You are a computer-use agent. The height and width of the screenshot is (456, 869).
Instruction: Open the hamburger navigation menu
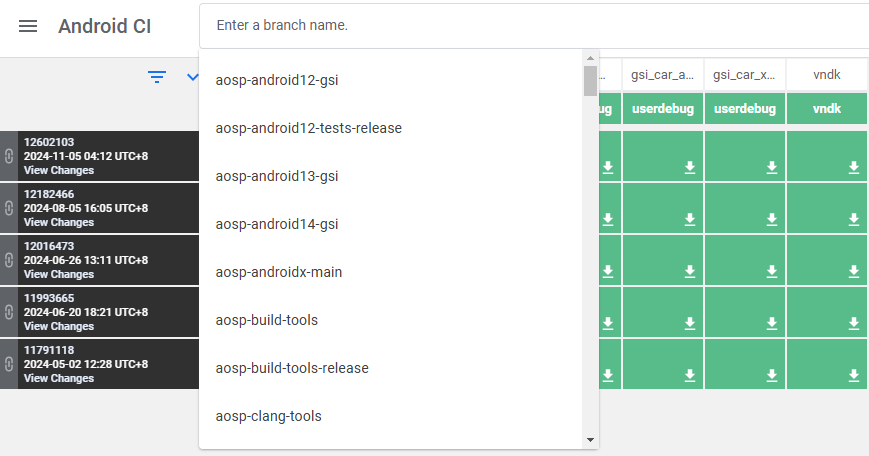click(x=28, y=26)
